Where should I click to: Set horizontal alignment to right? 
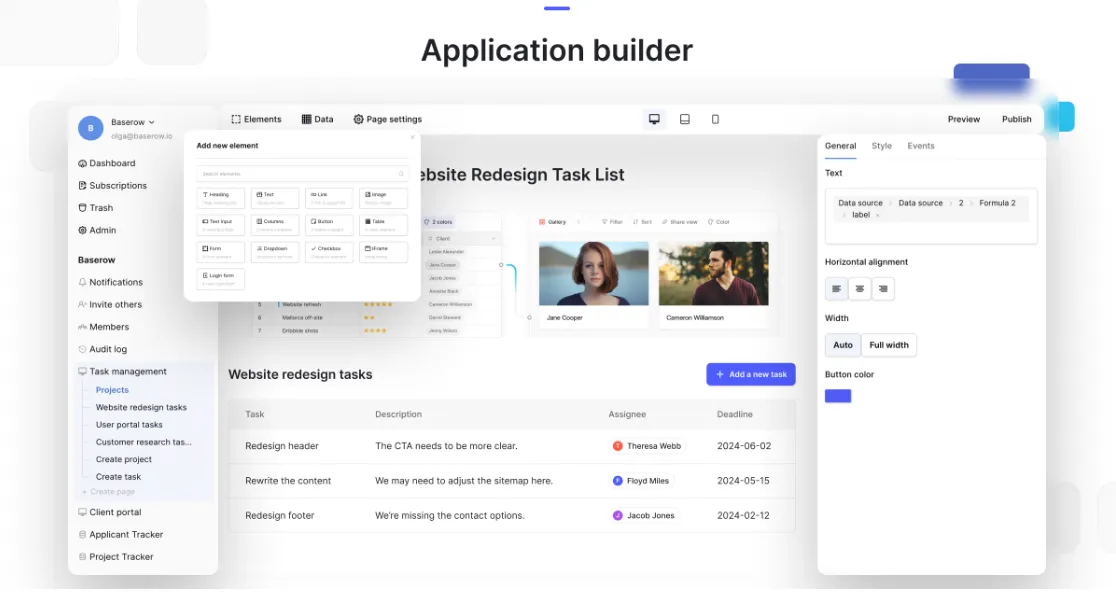(x=883, y=289)
